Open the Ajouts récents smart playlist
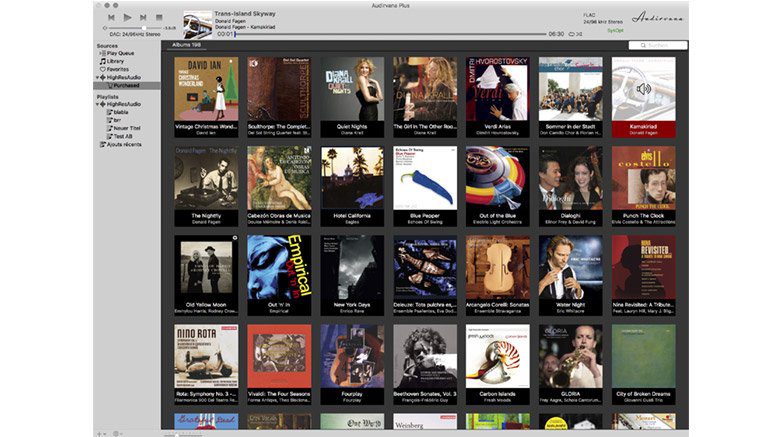Image resolution: width=781 pixels, height=437 pixels. (123, 144)
